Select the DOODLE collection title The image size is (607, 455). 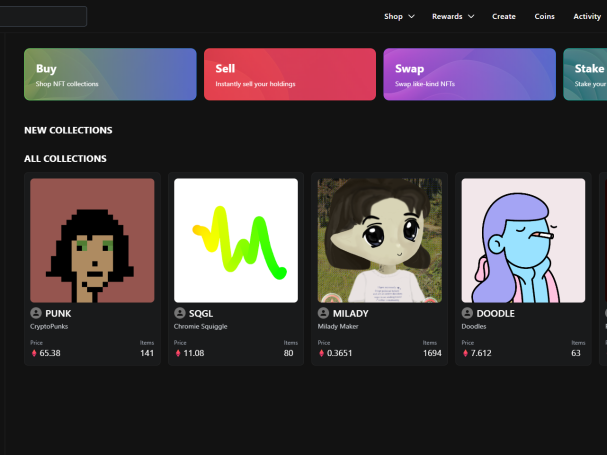tap(496, 313)
